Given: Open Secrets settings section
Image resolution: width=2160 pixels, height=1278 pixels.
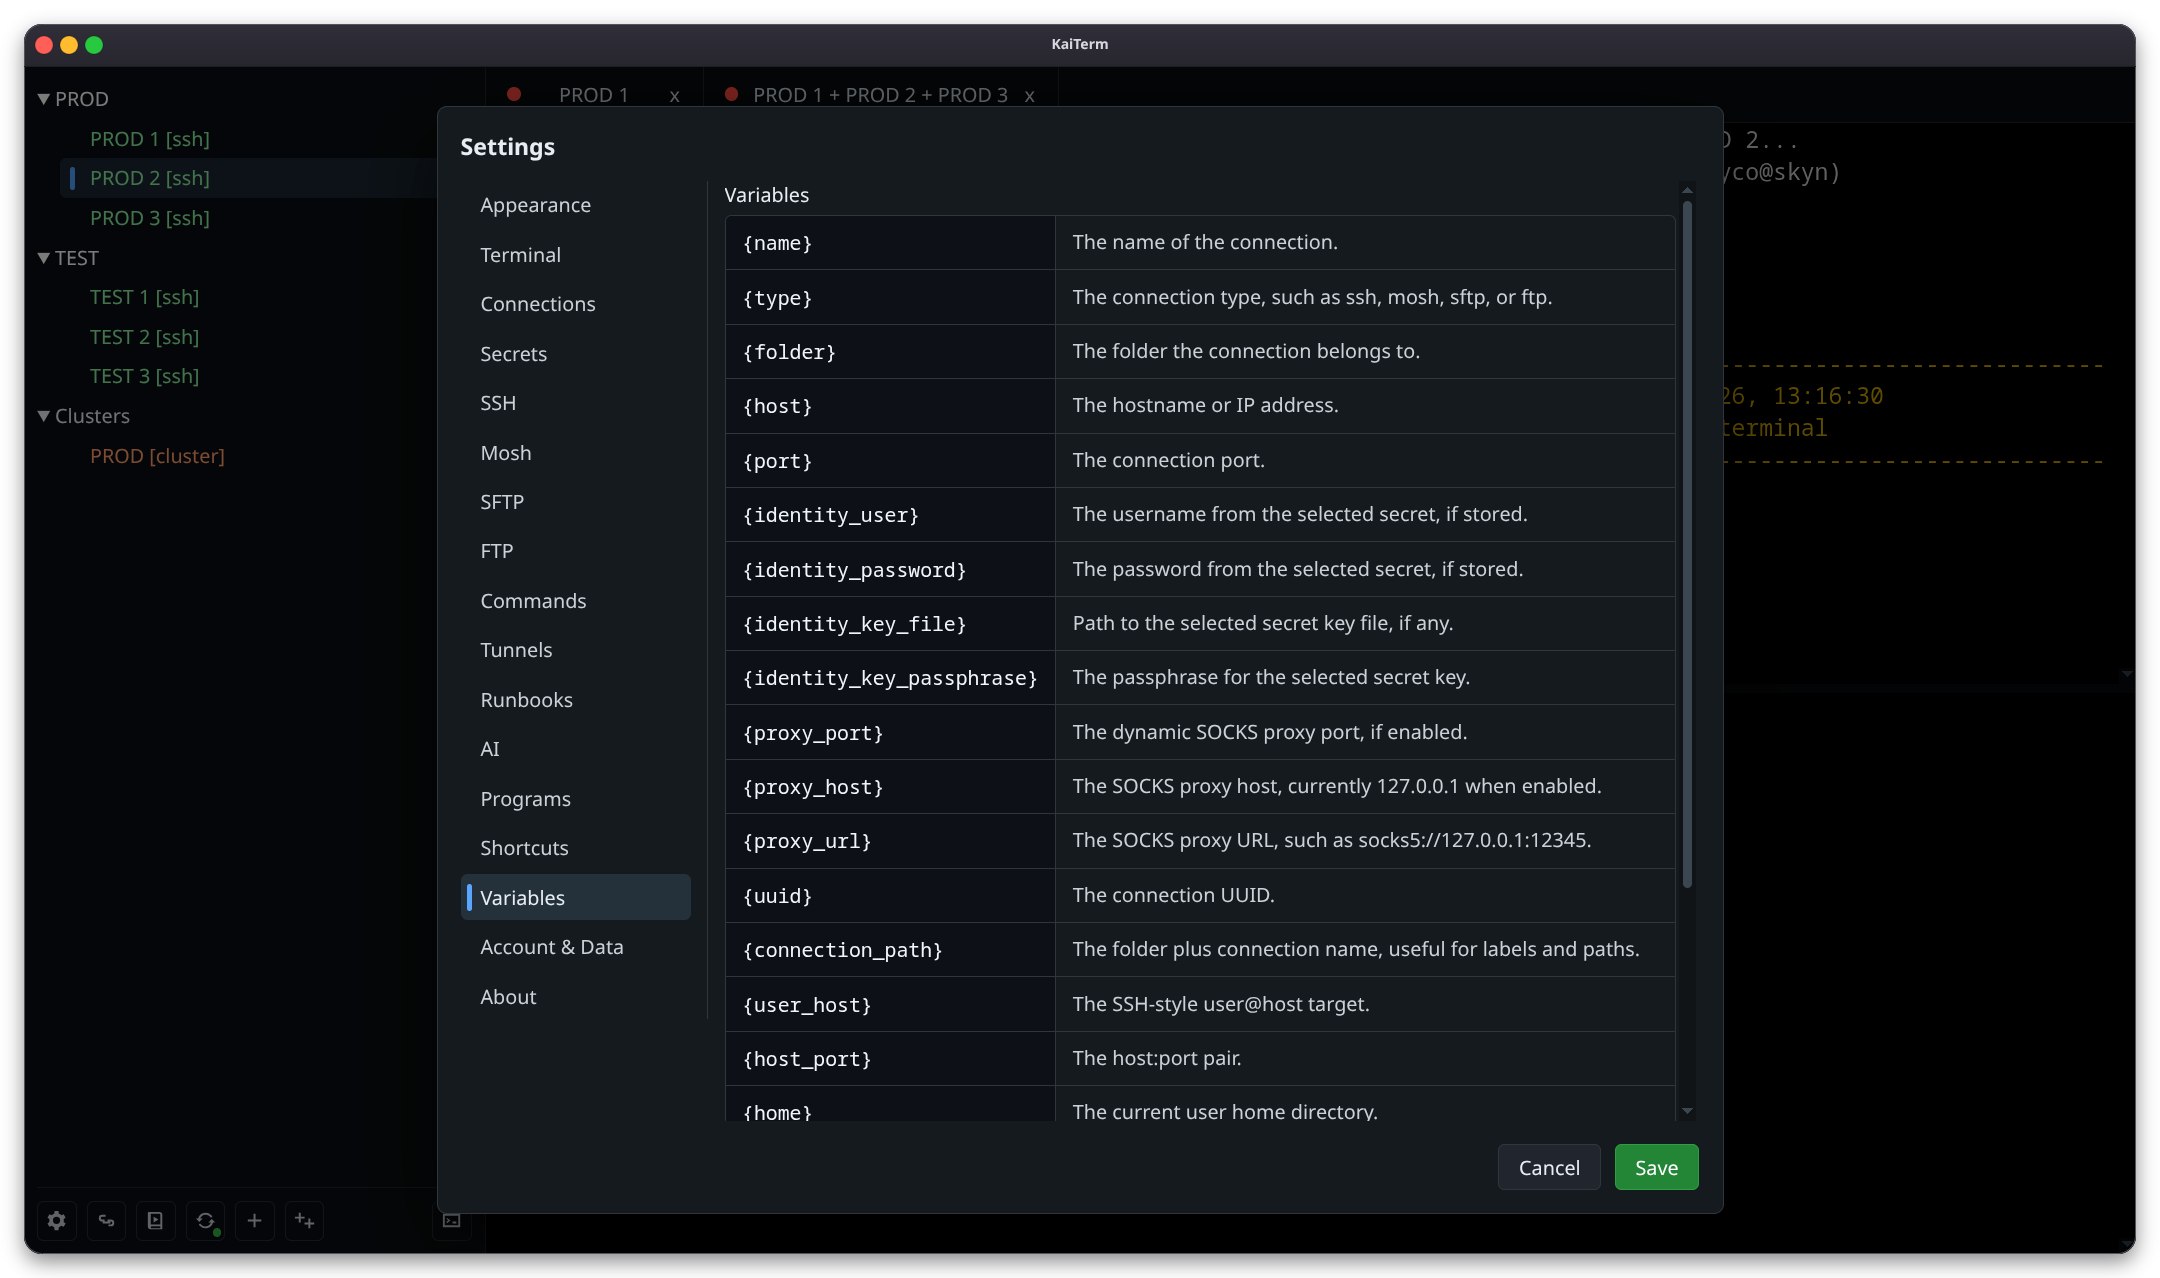Looking at the screenshot, I should [x=576, y=354].
